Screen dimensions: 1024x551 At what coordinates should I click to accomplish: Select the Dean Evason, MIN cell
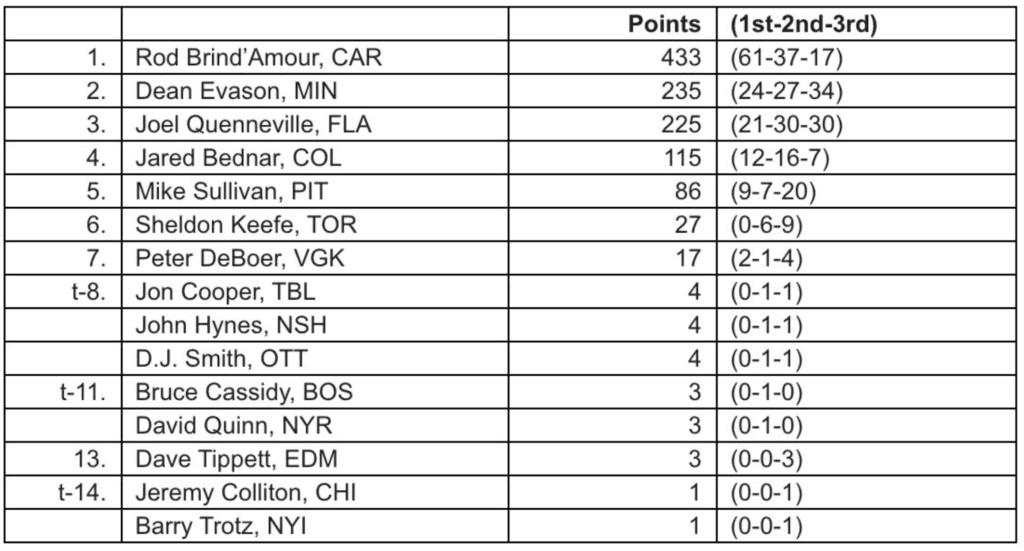pos(236,92)
